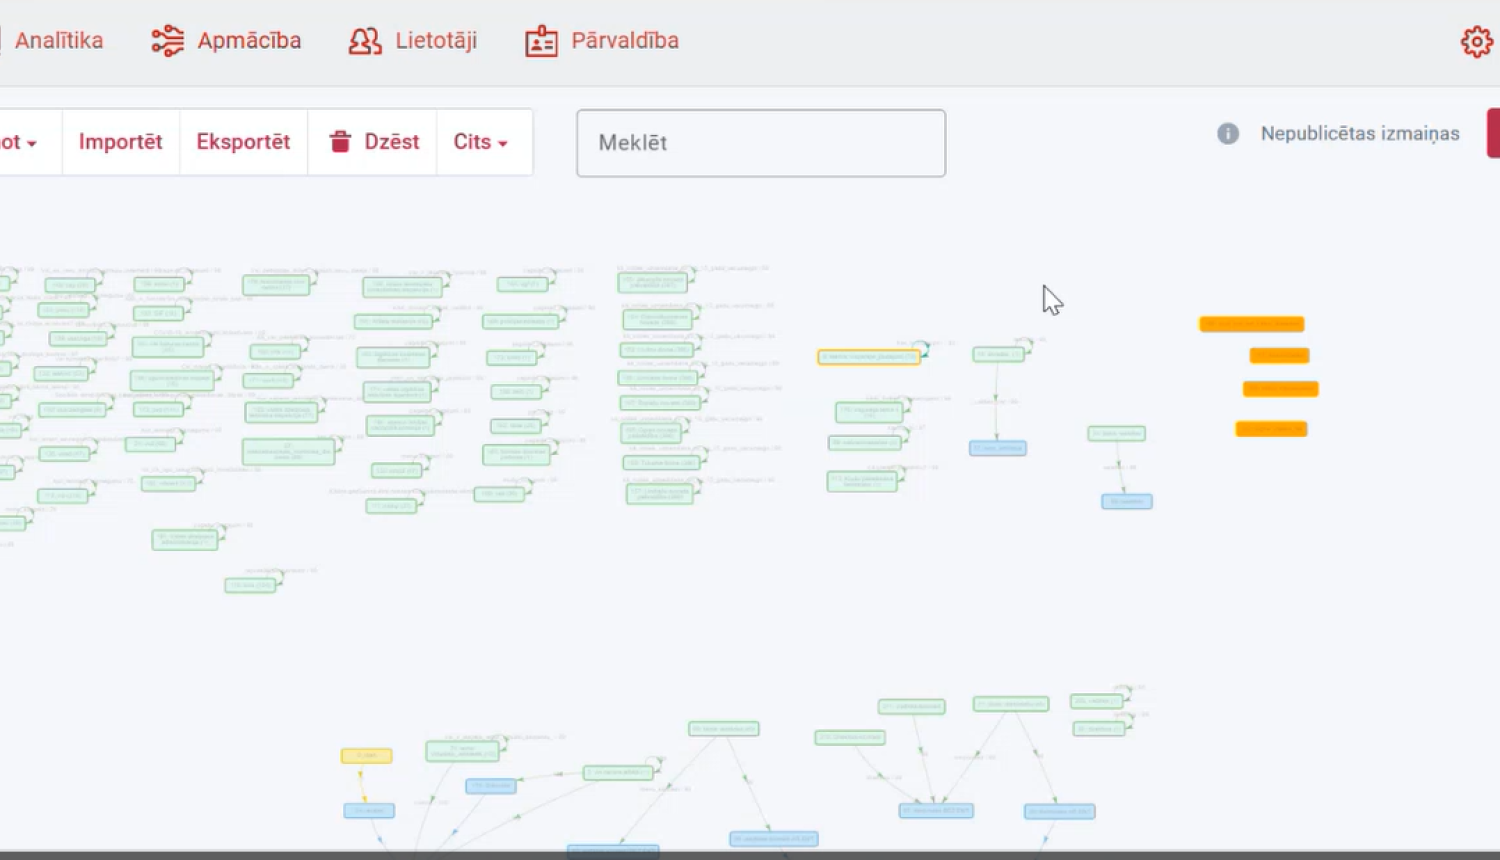The width and height of the screenshot is (1500, 860).
Task: Select the small yellow filled node near bottom
Action: coord(366,756)
